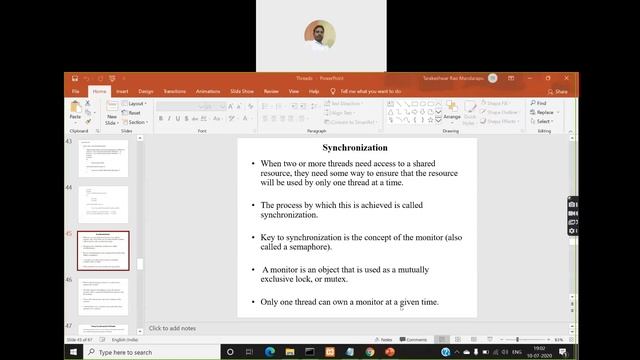The height and width of the screenshot is (360, 640).
Task: Switch to the Design tab
Action: (x=146, y=91)
